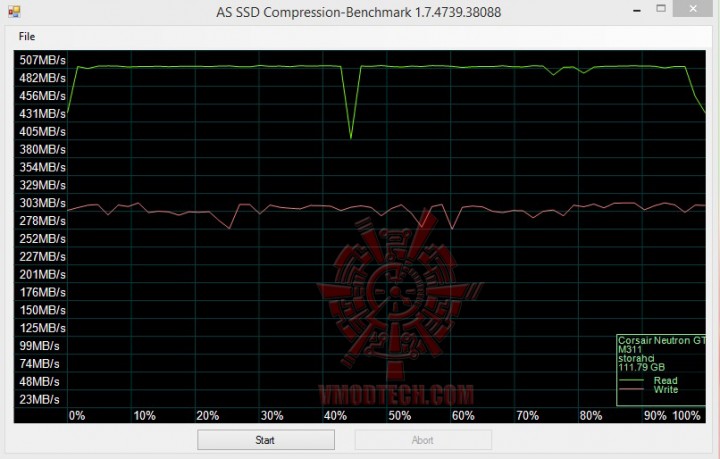Screen dimensions: 720x459
Task: Click the 30% x-axis label
Action: (272, 416)
